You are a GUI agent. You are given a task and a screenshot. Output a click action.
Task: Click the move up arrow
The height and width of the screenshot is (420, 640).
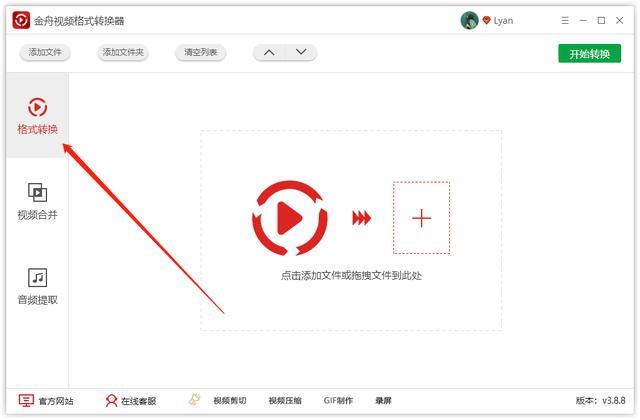coord(269,53)
